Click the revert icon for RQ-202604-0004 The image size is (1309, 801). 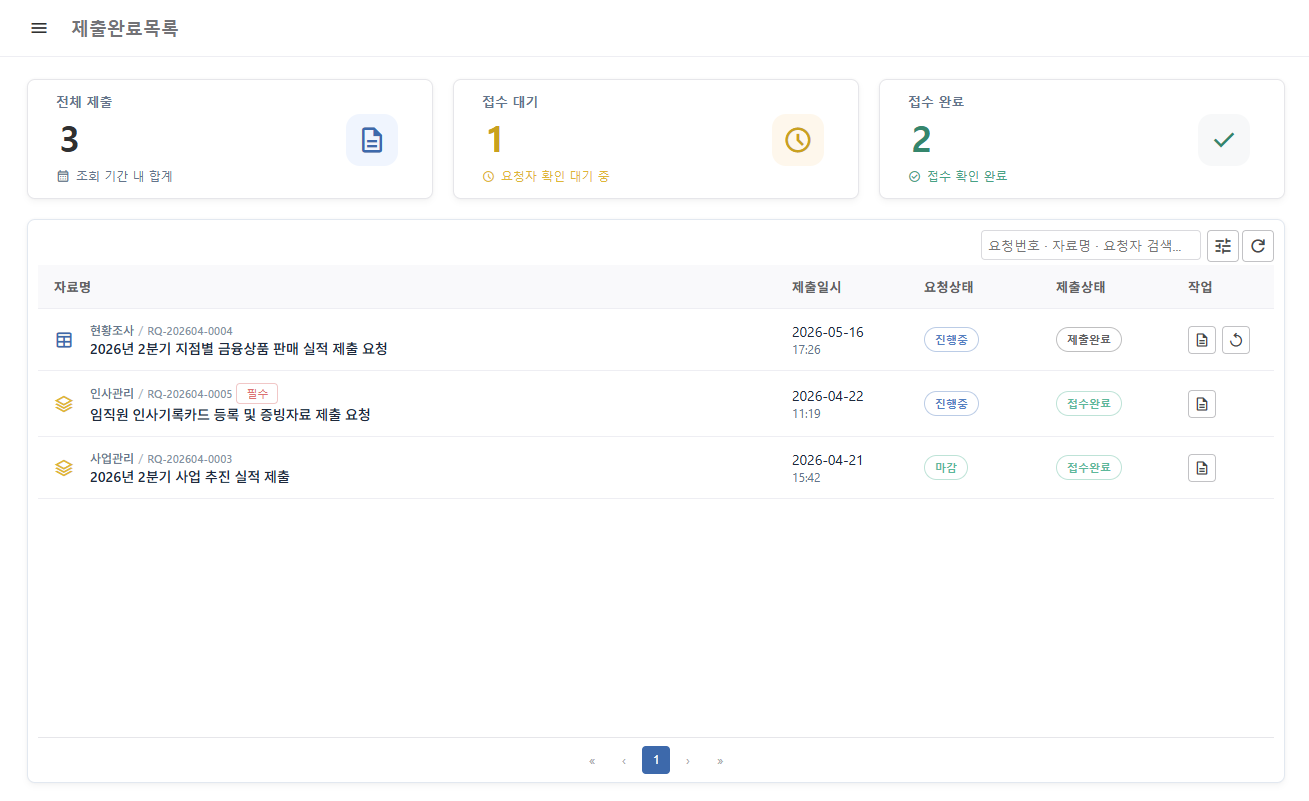[x=1236, y=340]
